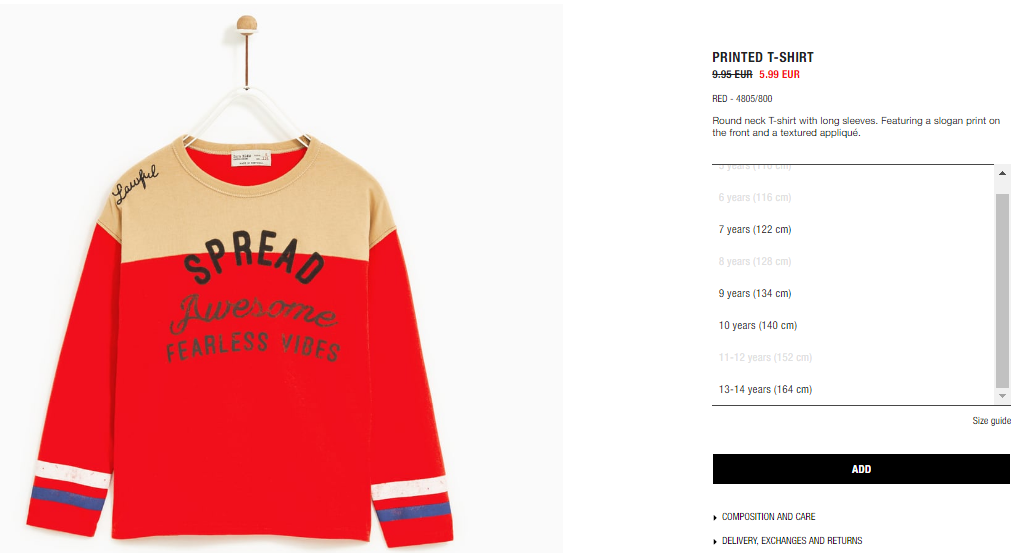Pick the unavailable 6 years (116 cm) size
Image resolution: width=1013 pixels, height=553 pixels.
(x=755, y=198)
